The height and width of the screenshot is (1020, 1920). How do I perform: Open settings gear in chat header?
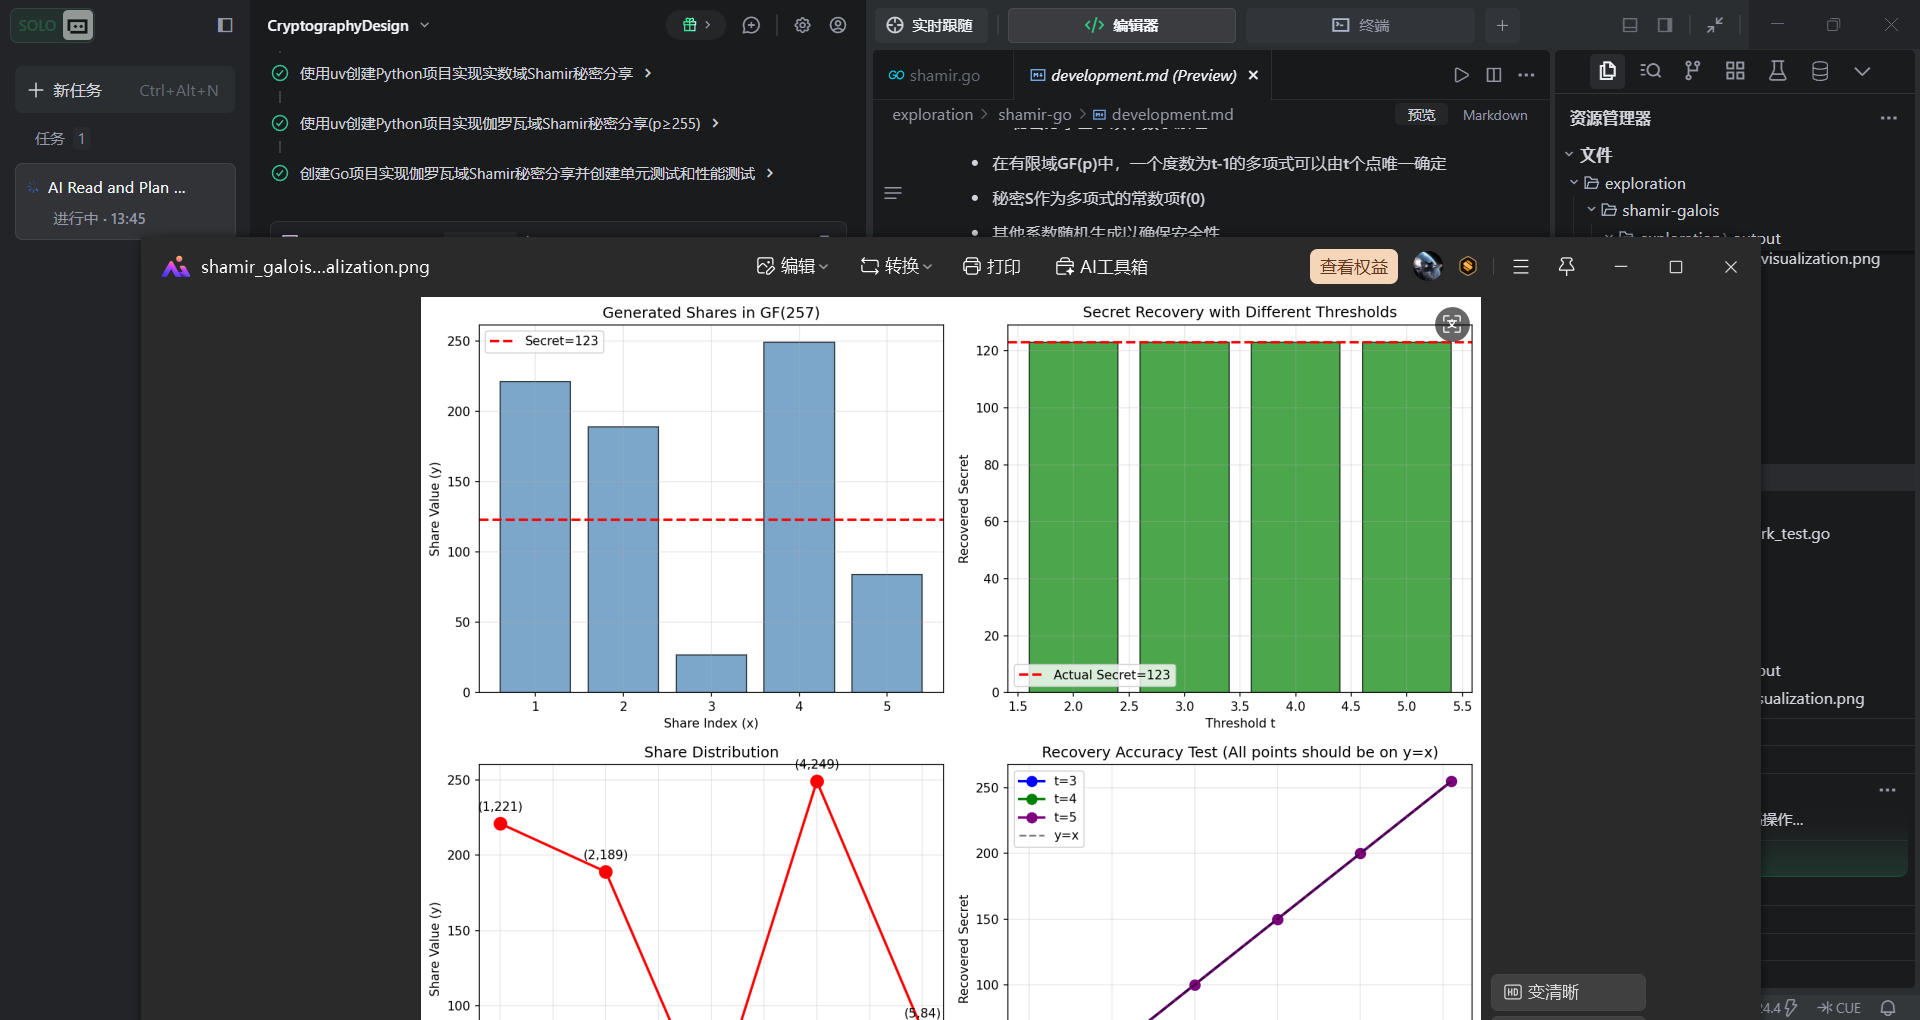802,25
